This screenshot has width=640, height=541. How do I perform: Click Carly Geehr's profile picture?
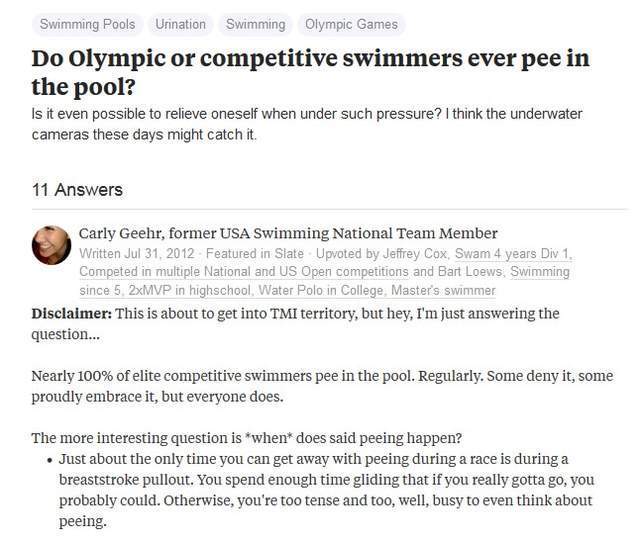(x=51, y=245)
